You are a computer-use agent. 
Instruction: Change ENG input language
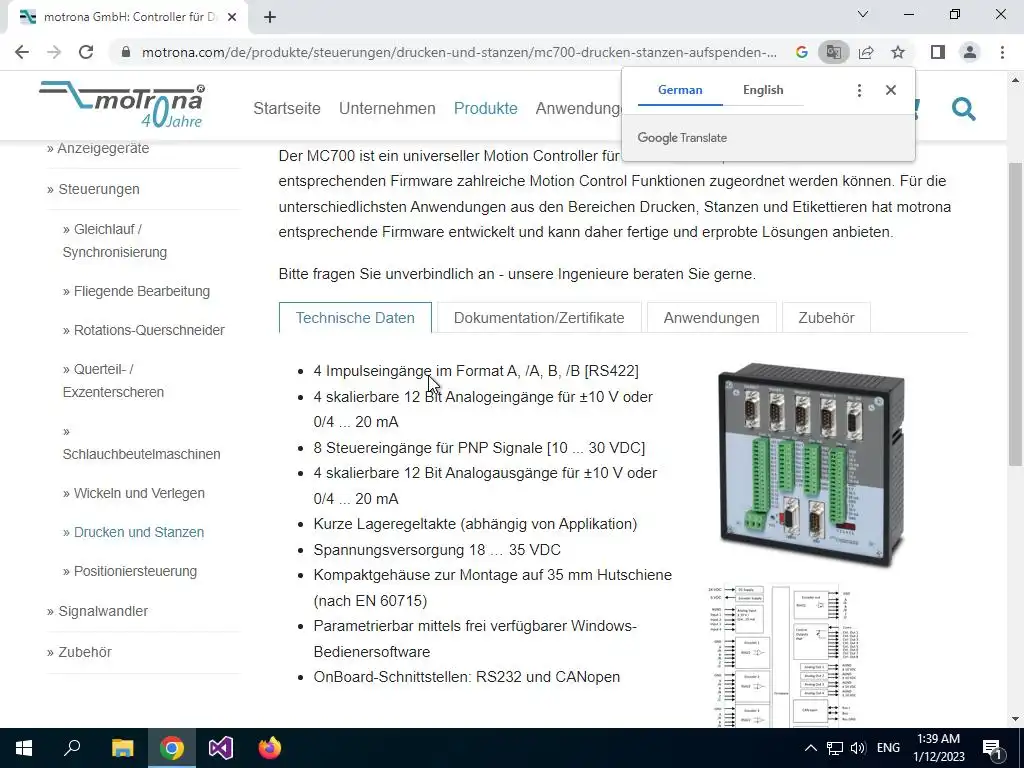pos(888,748)
